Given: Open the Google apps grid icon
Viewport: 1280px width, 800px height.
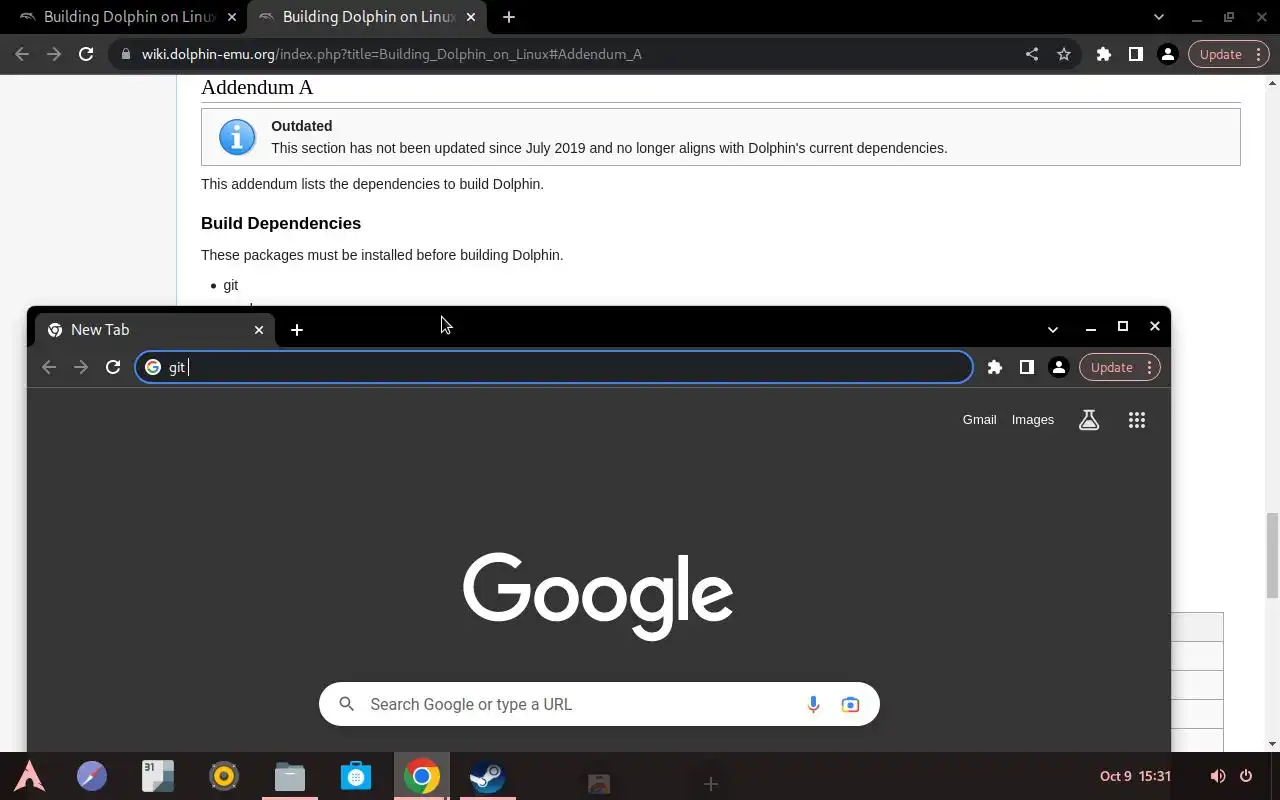Looking at the screenshot, I should (1137, 420).
